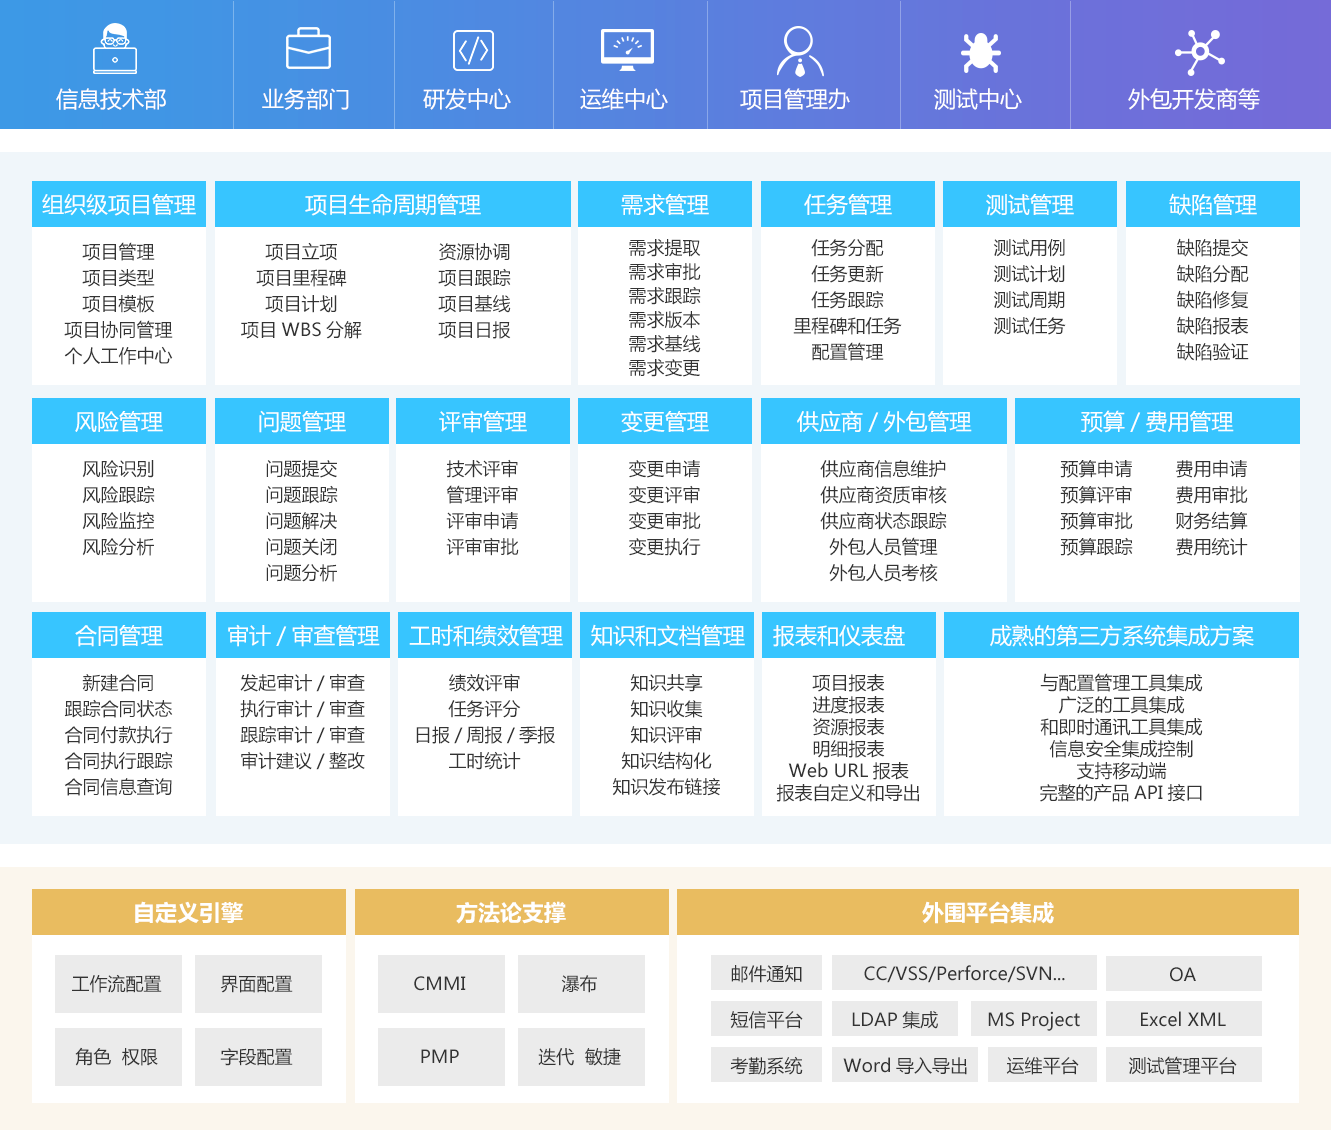Open the 任务管理 header
The image size is (1331, 1130).
pos(848,204)
